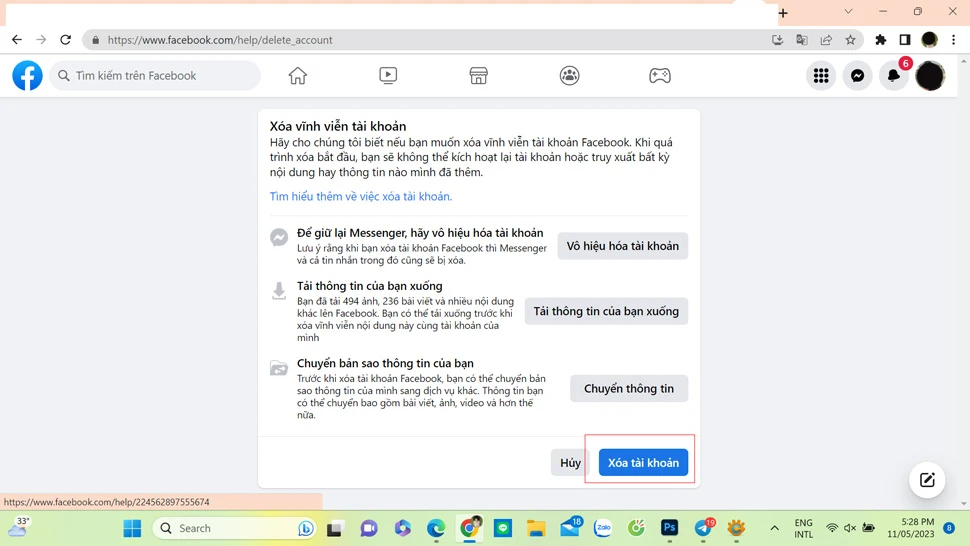Click the Xóa tài khoản button

pyautogui.click(x=643, y=463)
